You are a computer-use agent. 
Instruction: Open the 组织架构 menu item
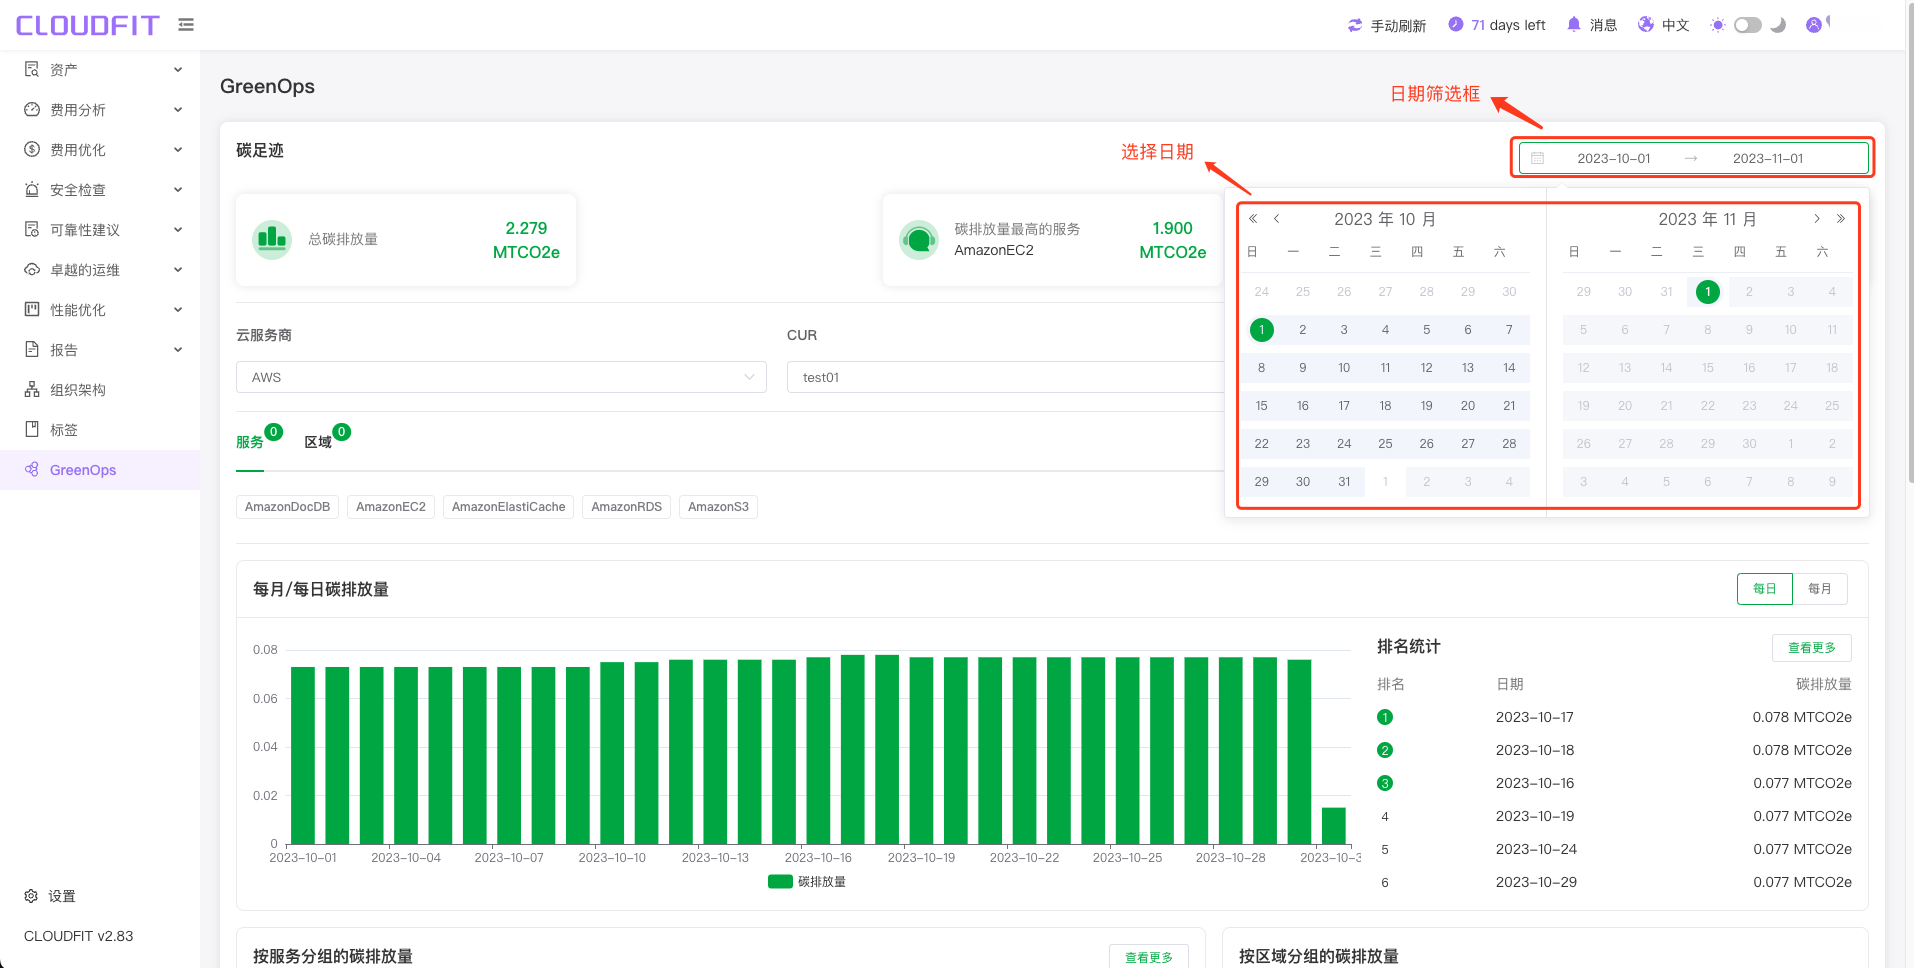[100, 390]
